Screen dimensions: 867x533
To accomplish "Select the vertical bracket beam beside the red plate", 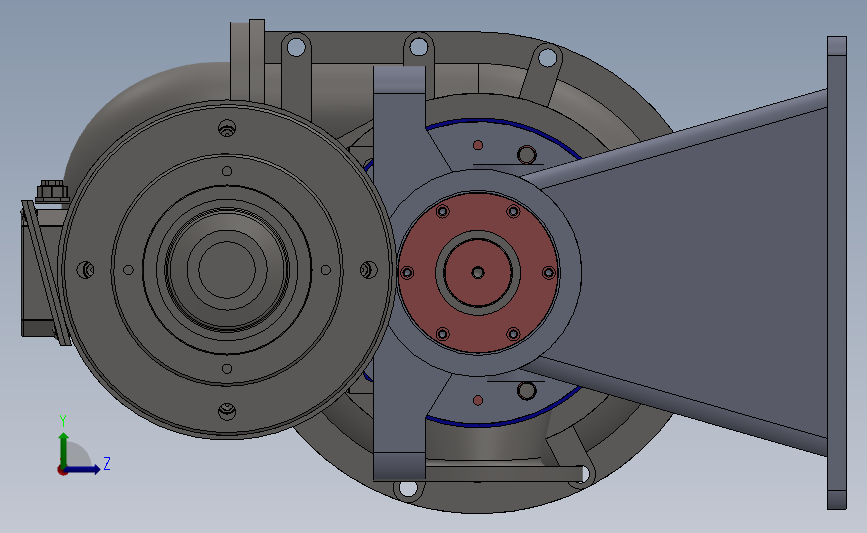I will (399, 273).
